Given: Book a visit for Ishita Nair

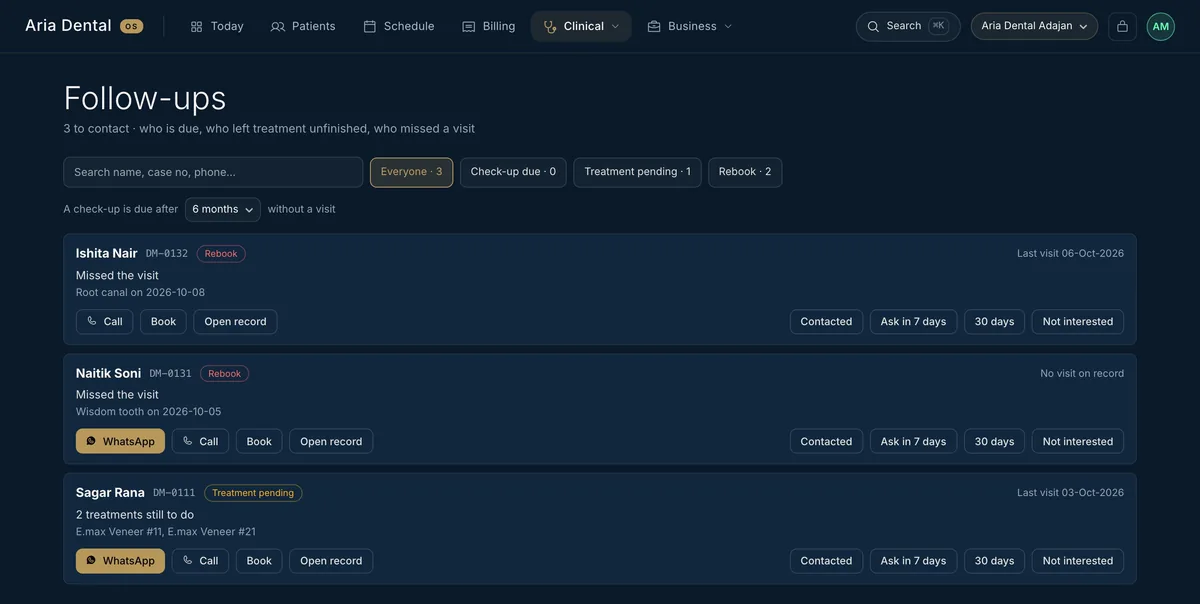Looking at the screenshot, I should click(163, 322).
